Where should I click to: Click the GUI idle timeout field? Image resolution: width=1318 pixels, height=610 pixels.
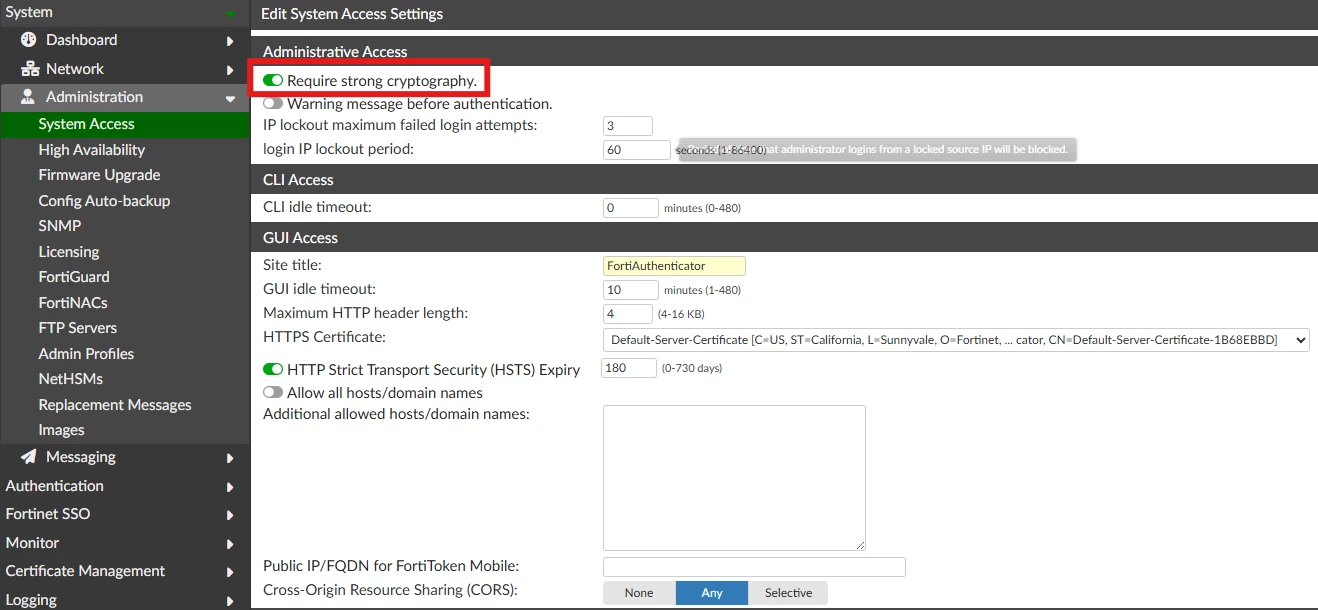pos(631,290)
